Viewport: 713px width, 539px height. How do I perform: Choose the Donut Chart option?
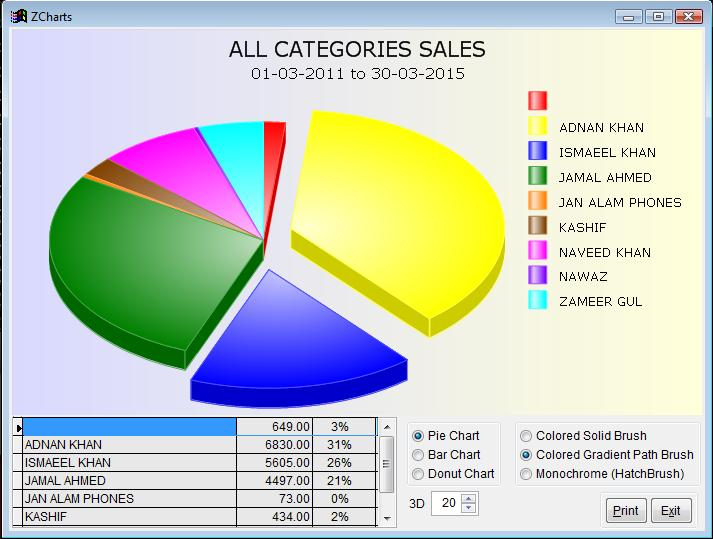click(x=453, y=474)
